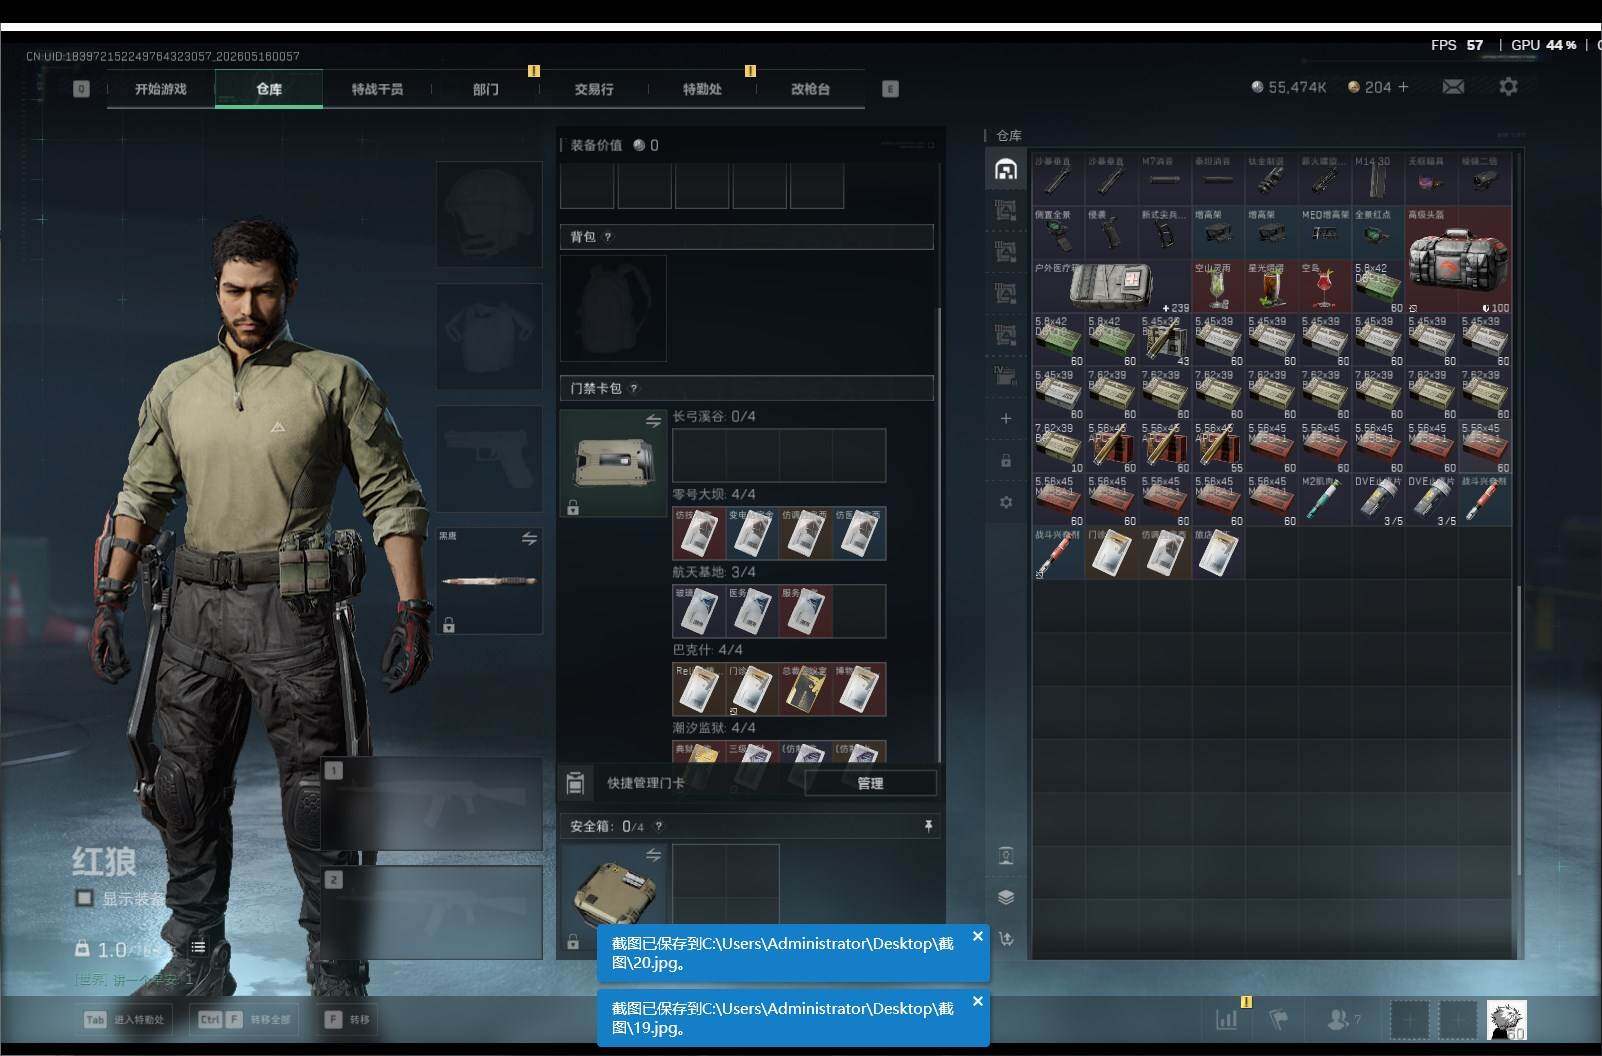Select the 5.56x45 ammo stack of 55

tap(1218, 448)
